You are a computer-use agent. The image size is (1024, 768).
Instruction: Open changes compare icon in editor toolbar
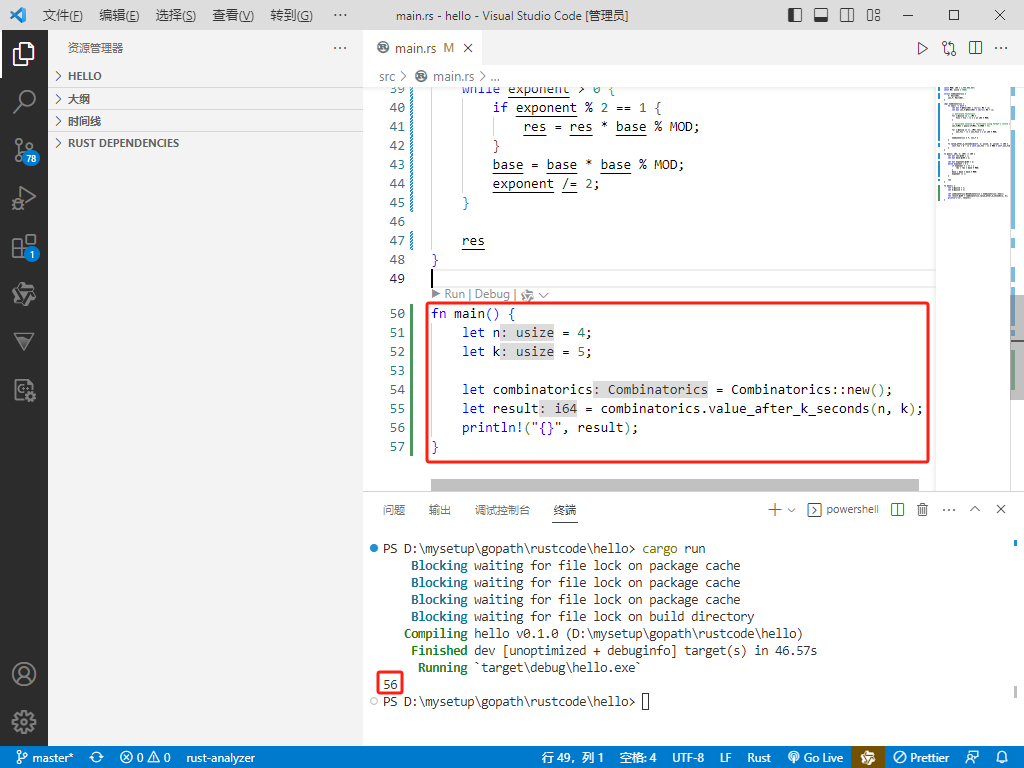pos(949,48)
